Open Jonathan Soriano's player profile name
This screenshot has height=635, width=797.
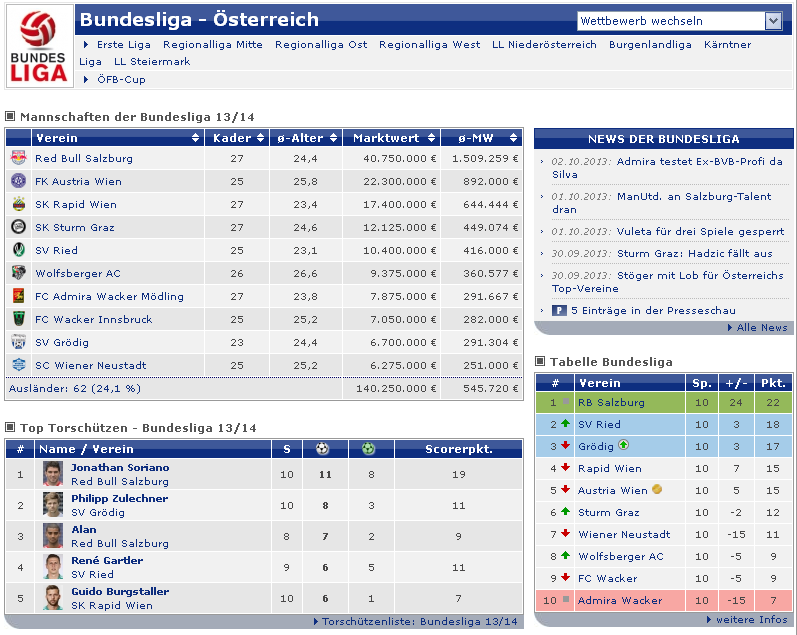pyautogui.click(x=120, y=467)
